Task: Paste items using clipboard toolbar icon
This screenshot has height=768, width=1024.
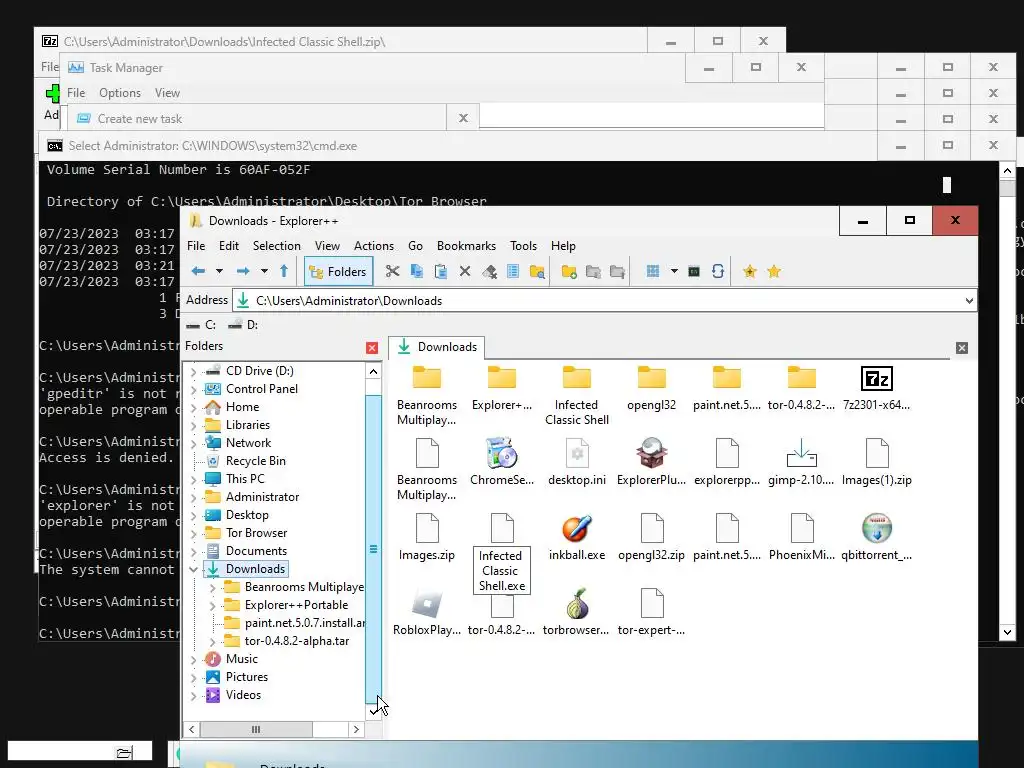Action: [x=441, y=271]
